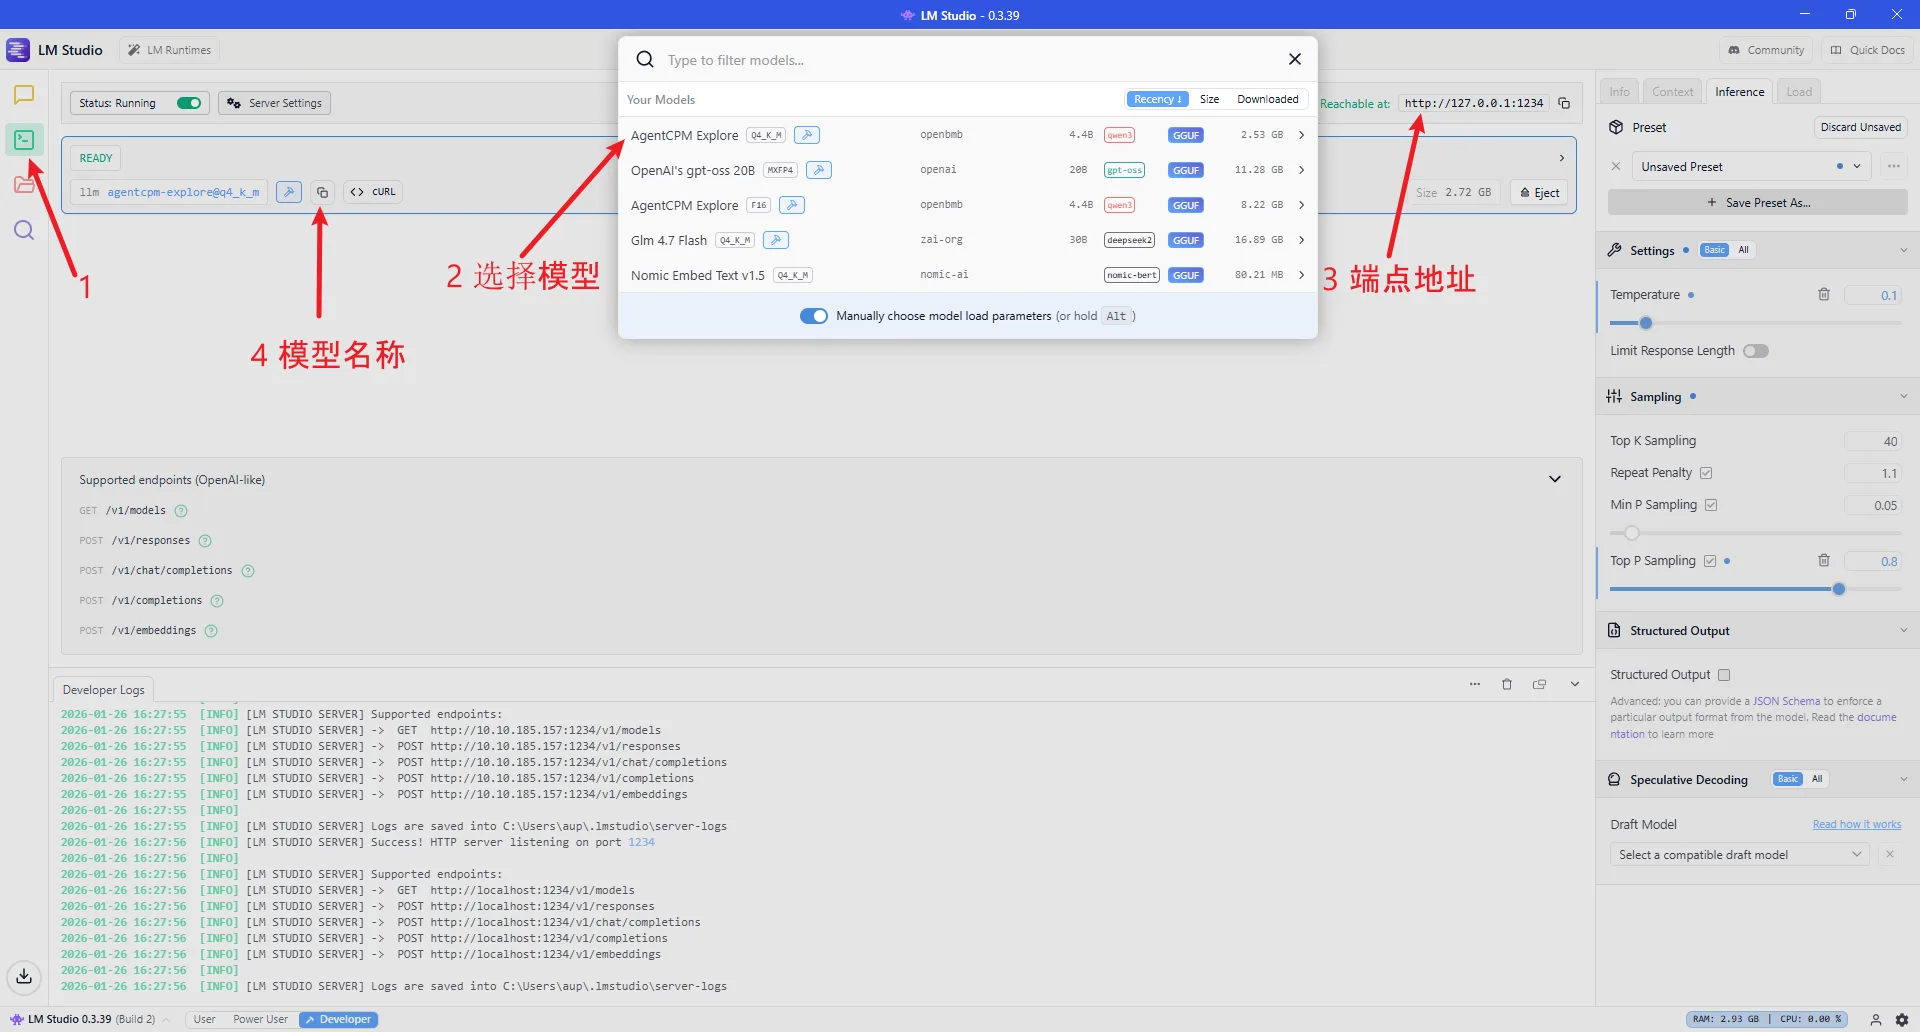Viewport: 1920px width, 1032px height.
Task: Clear the Developer Logs with trash icon
Action: pos(1507,684)
